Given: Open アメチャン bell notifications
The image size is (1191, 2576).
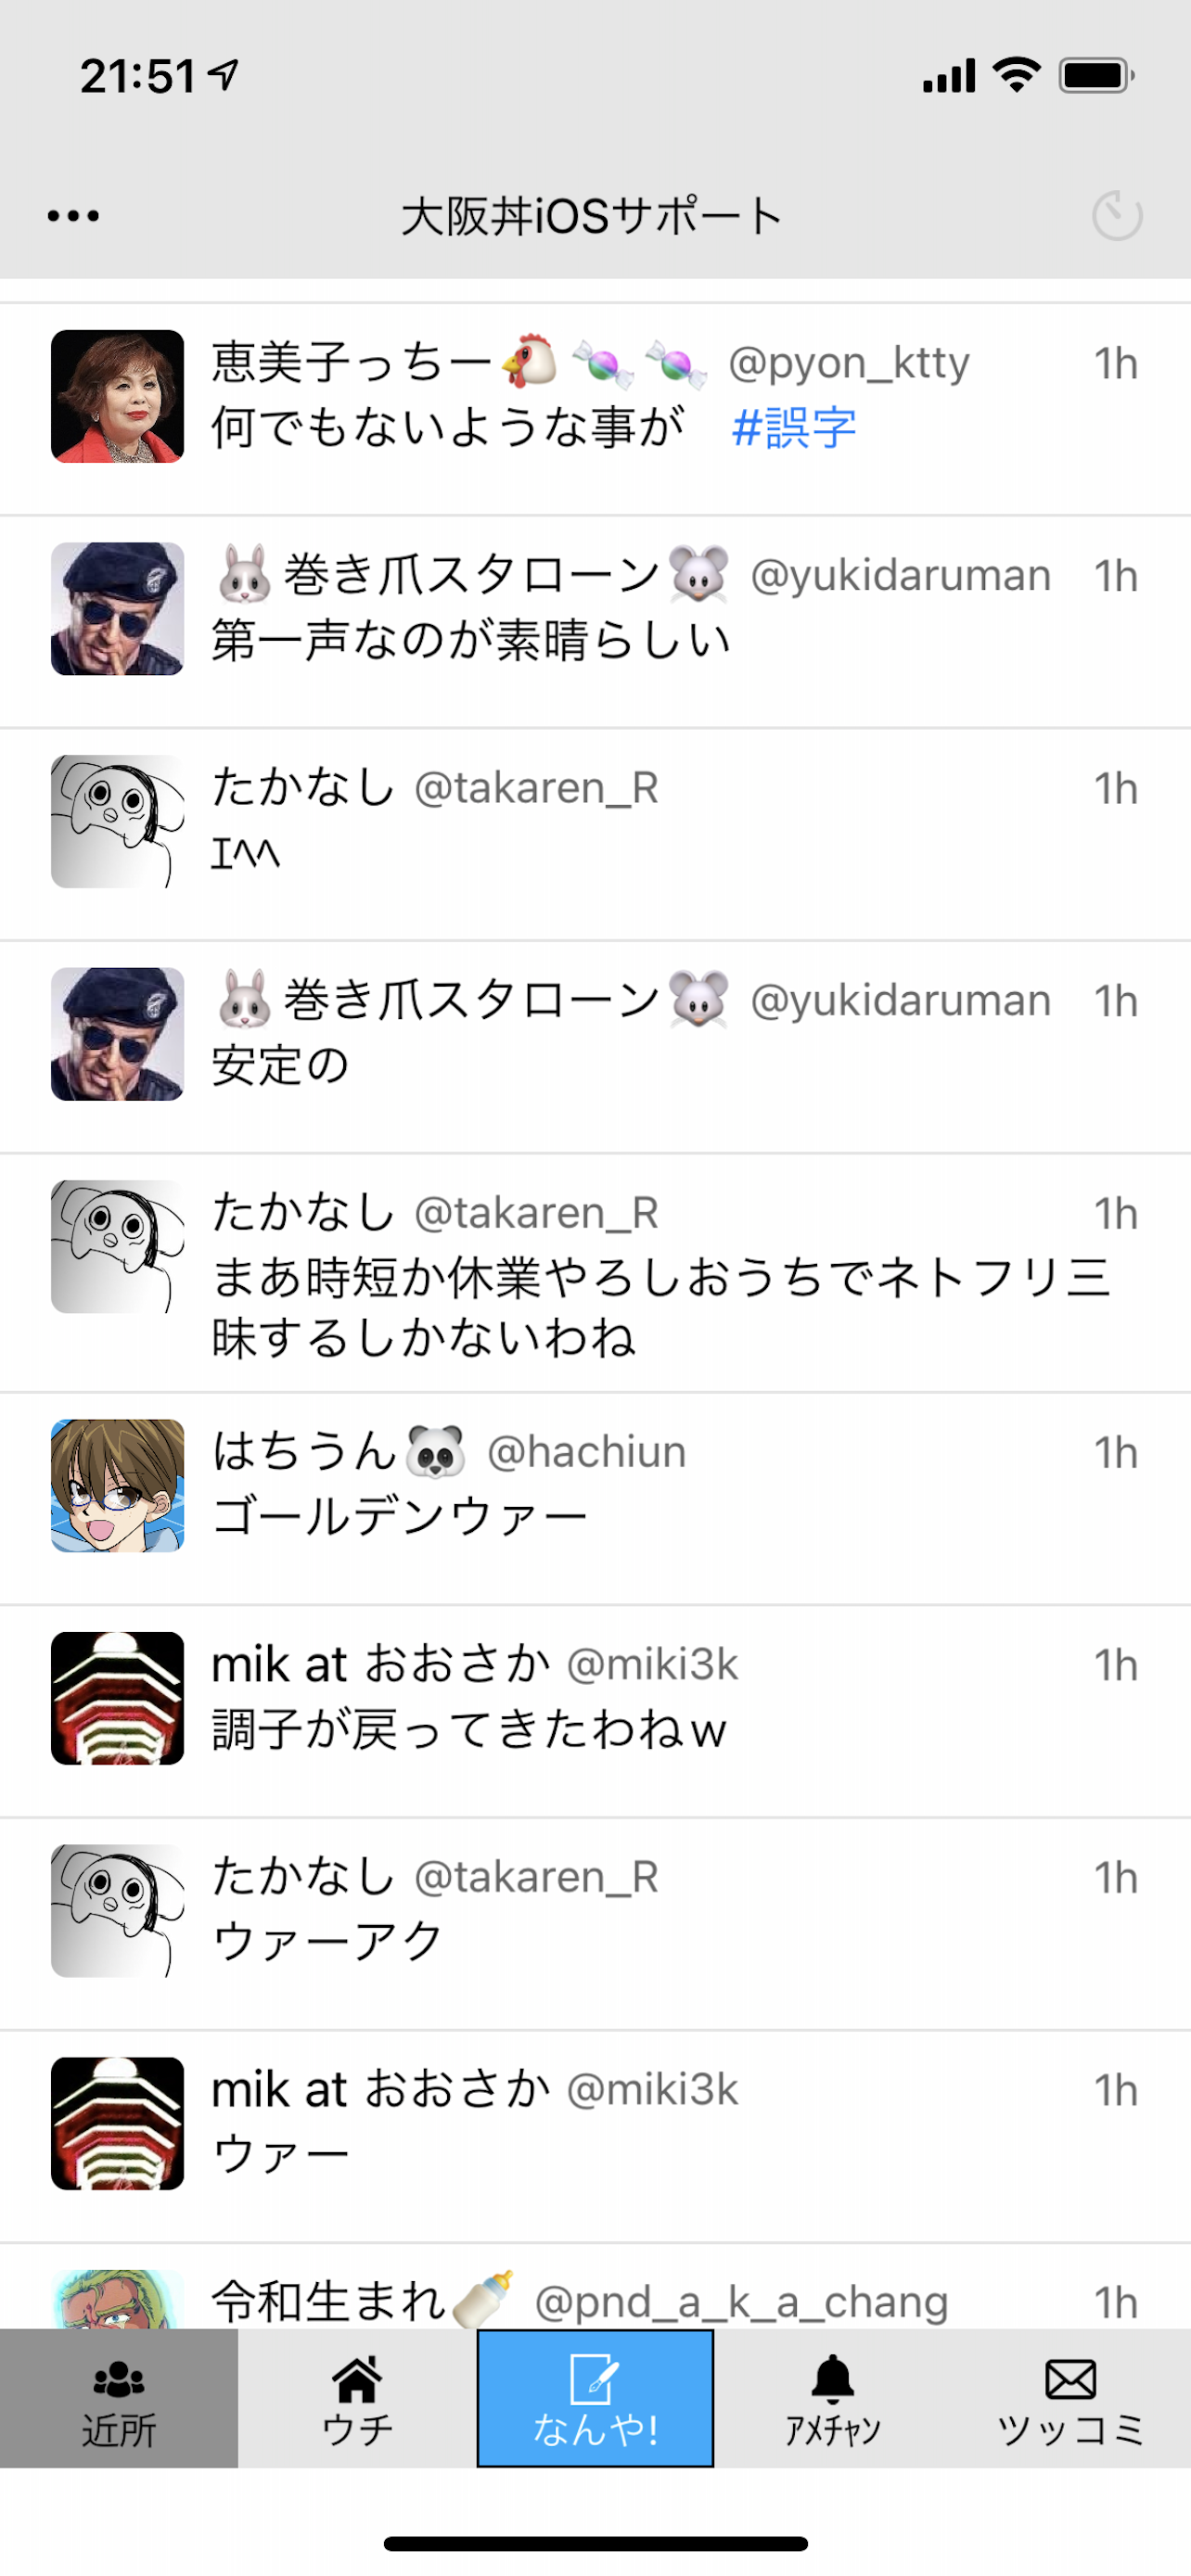Looking at the screenshot, I should tap(833, 2397).
